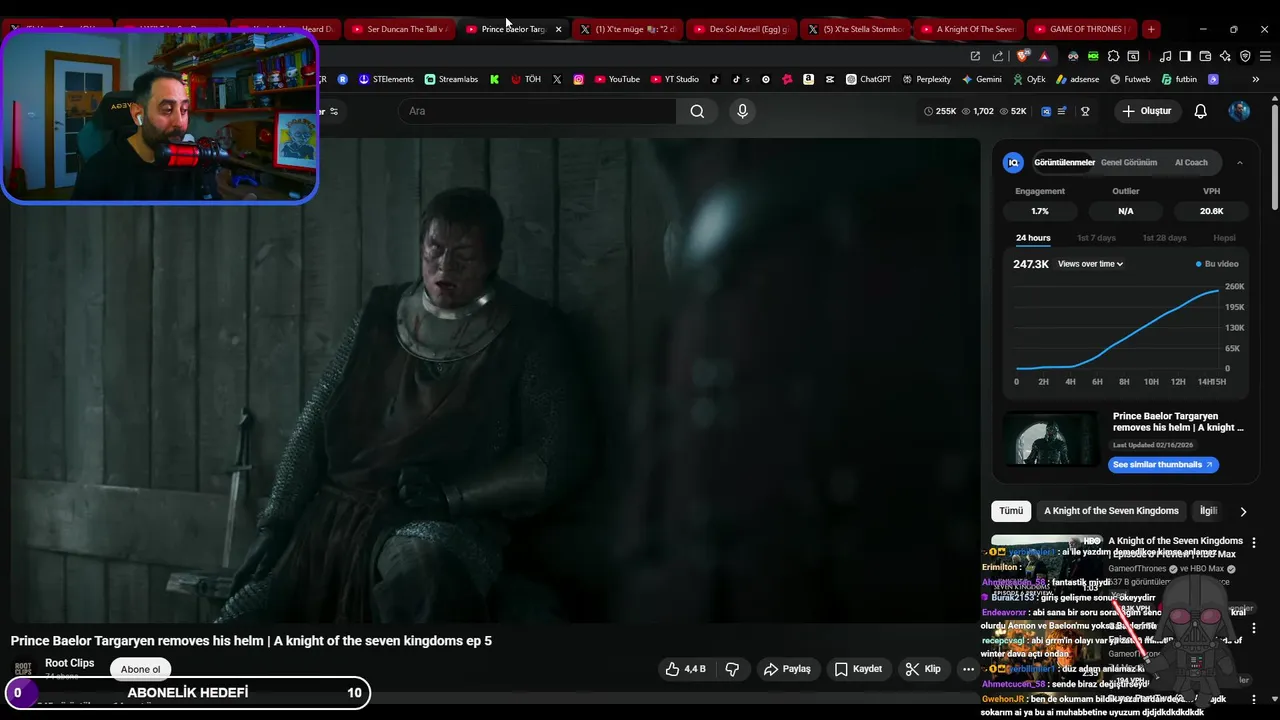Switch to AI Coach tab

[1191, 162]
